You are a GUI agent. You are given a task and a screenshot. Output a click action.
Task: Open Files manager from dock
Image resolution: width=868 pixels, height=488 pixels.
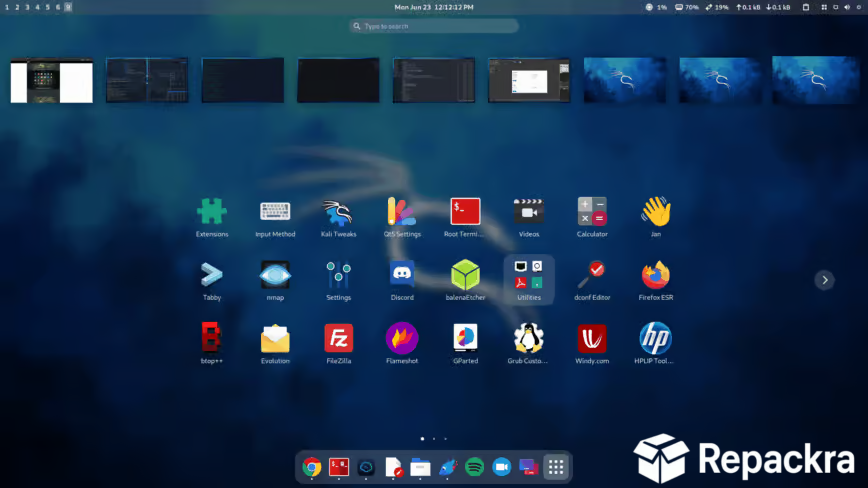[420, 467]
